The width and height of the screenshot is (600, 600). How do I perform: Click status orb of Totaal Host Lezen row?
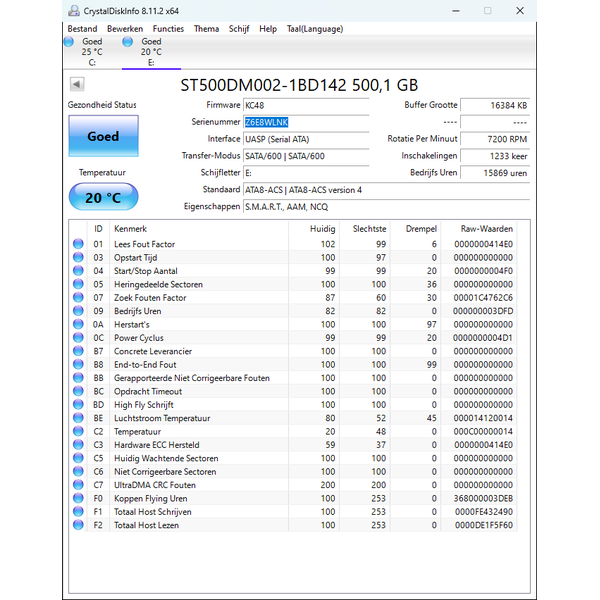(78, 525)
